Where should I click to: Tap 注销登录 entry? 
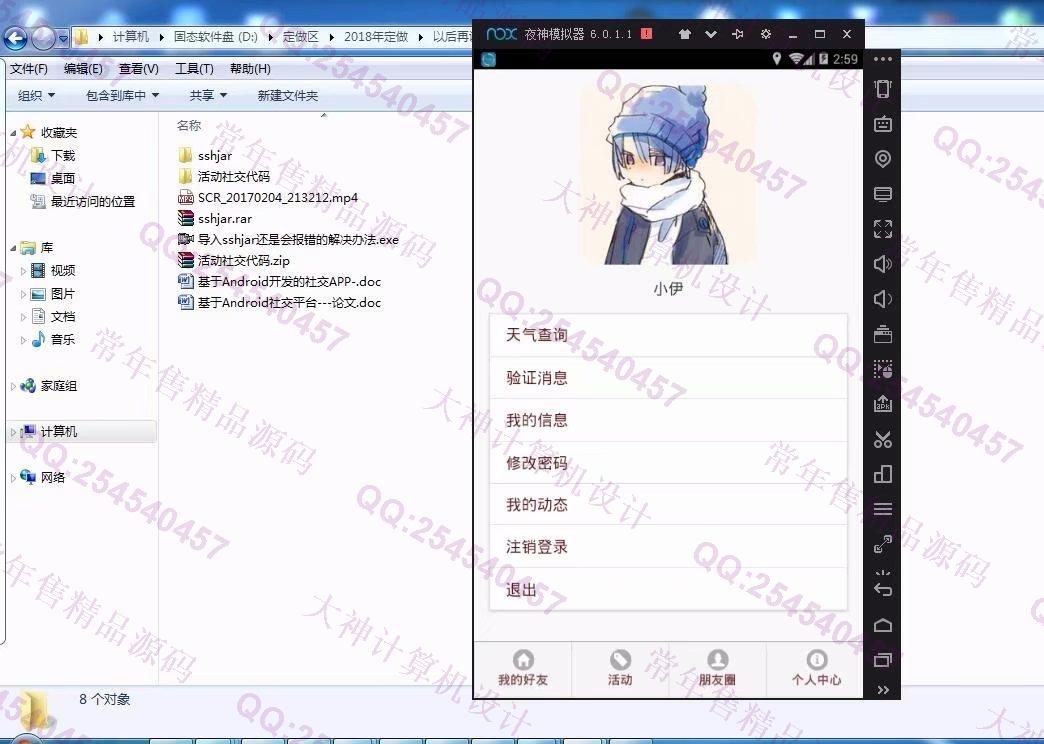pyautogui.click(x=668, y=547)
